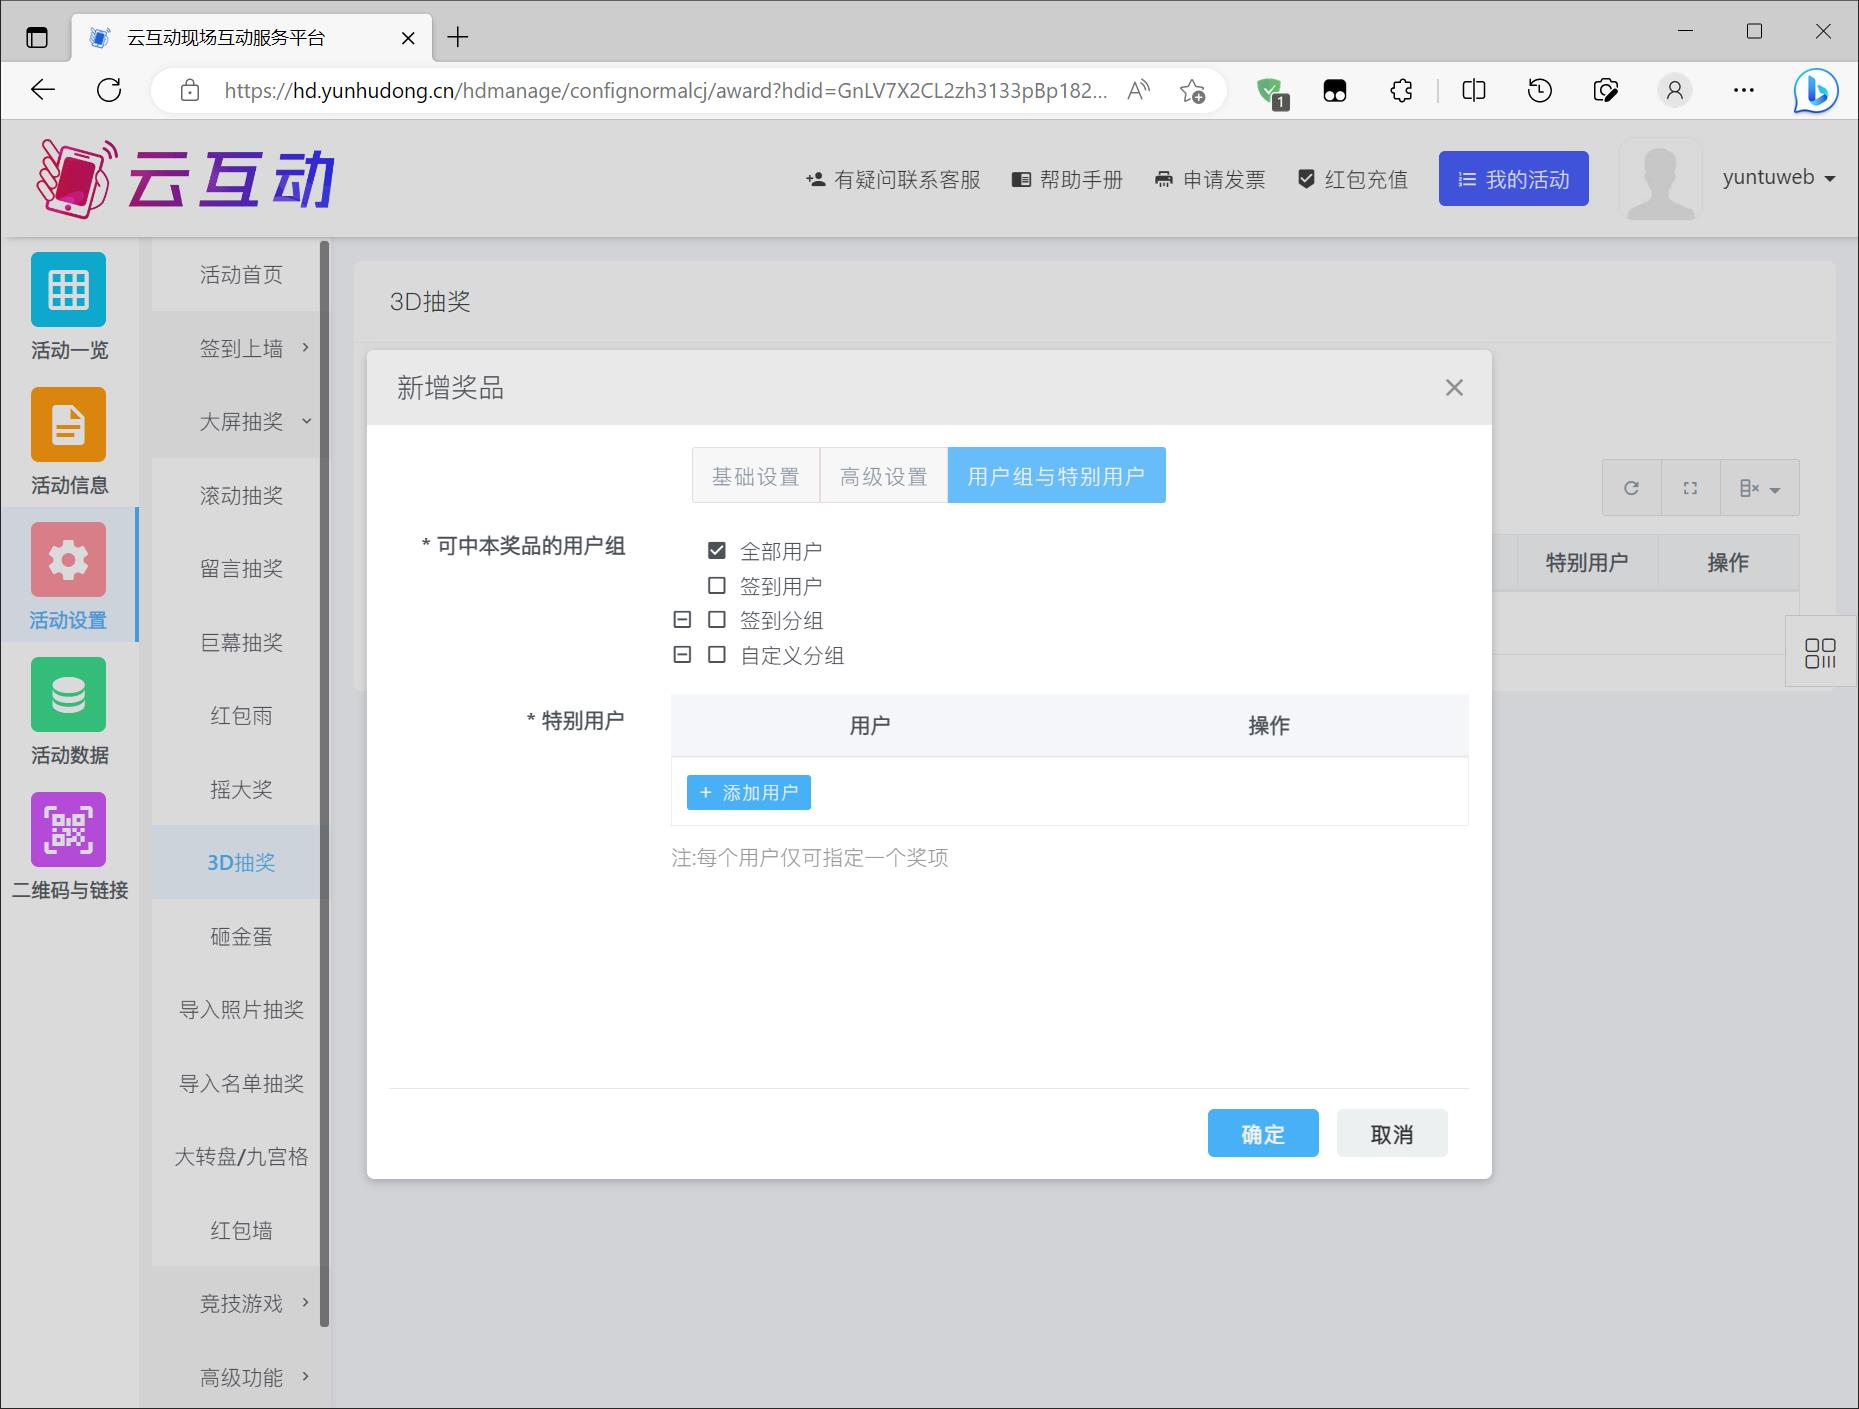Open the 活动信息 document icon
The width and height of the screenshot is (1859, 1409).
[x=68, y=425]
